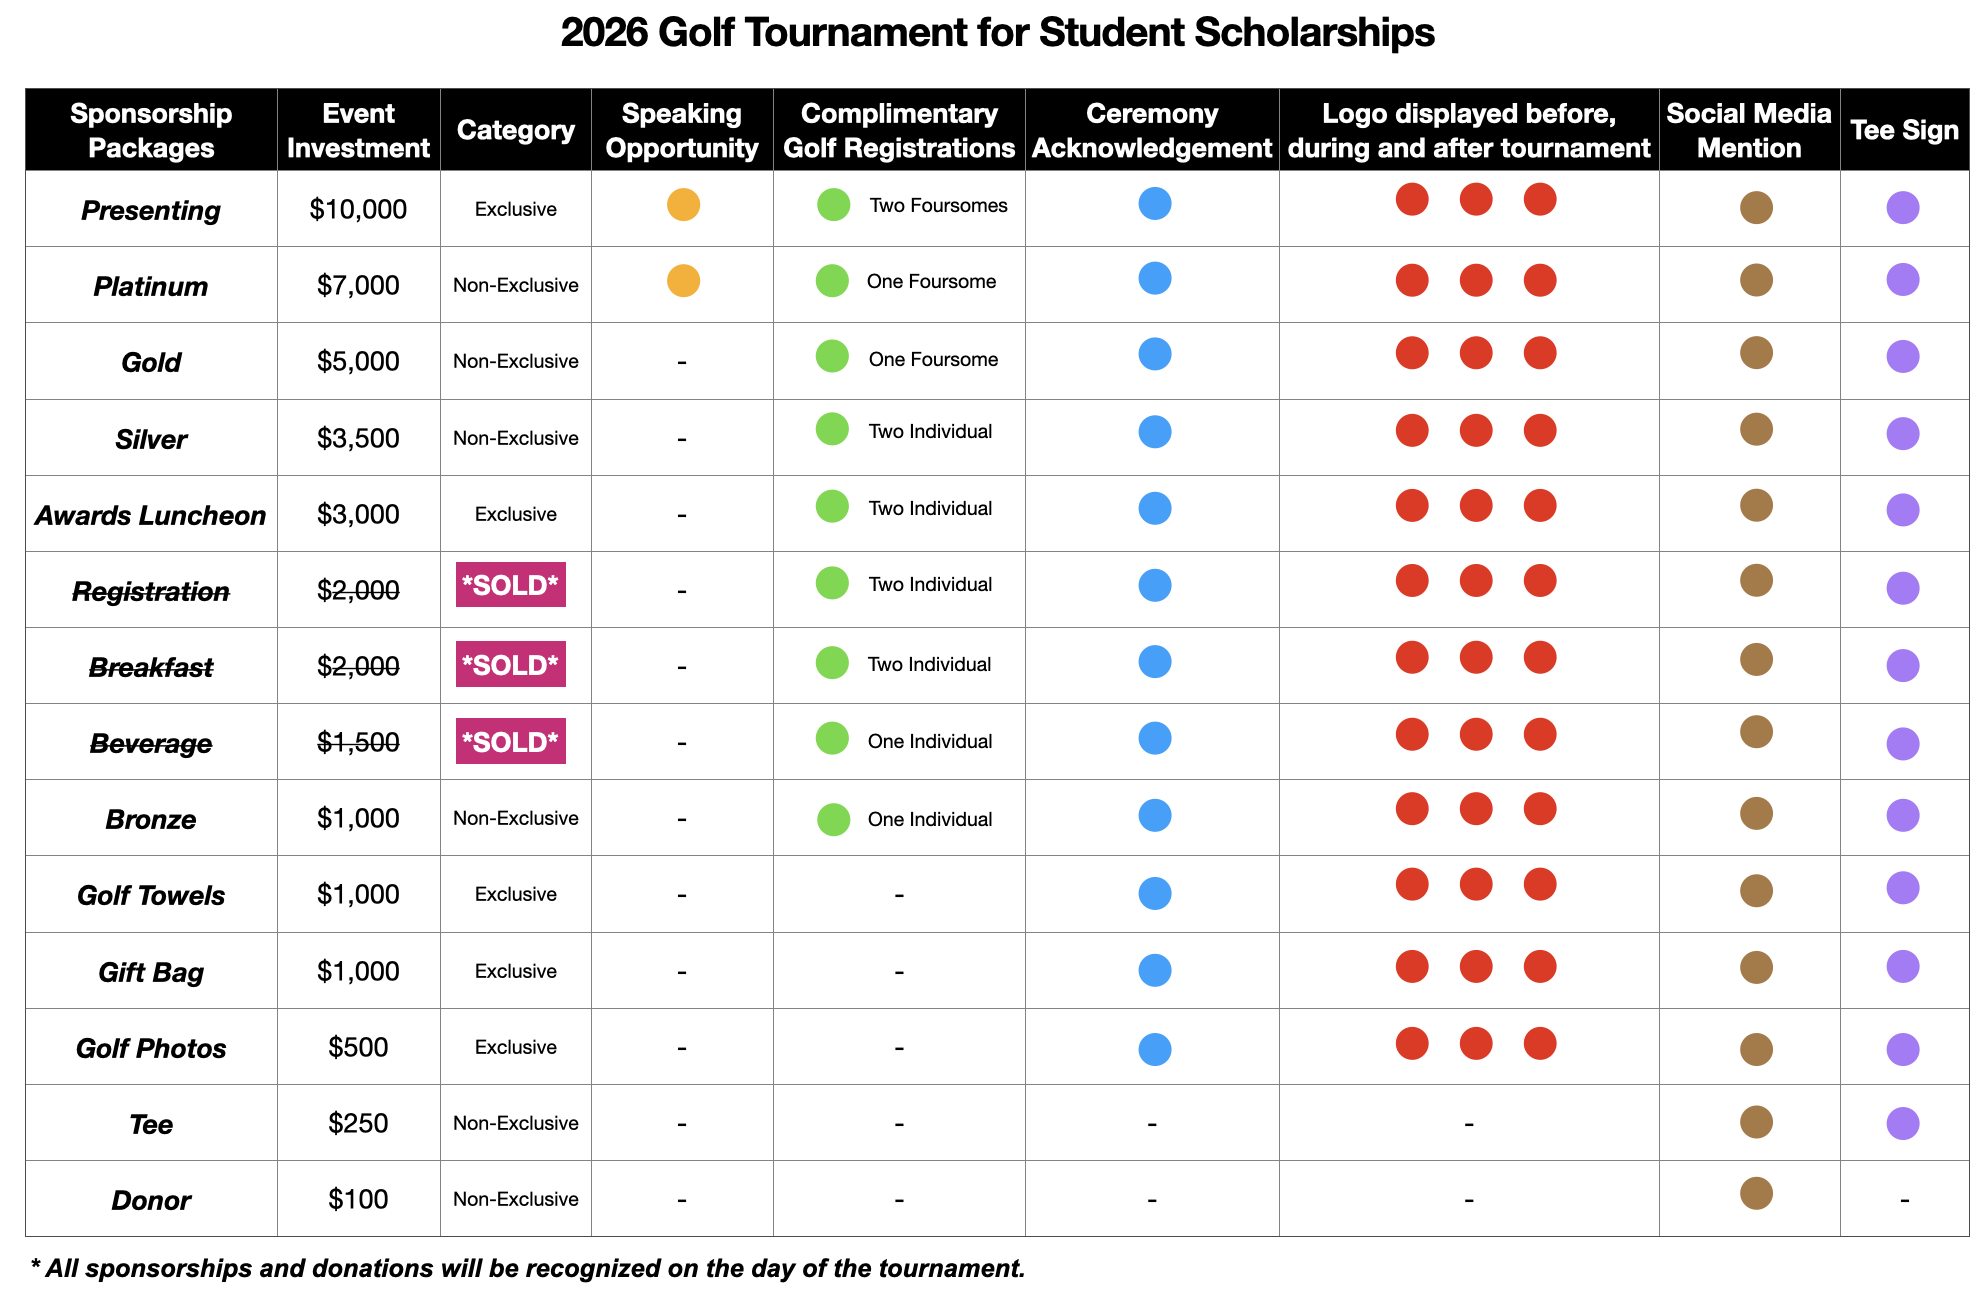Click the green registration dot in Gold row
This screenshot has height=1300, width=1988.
coord(832,356)
